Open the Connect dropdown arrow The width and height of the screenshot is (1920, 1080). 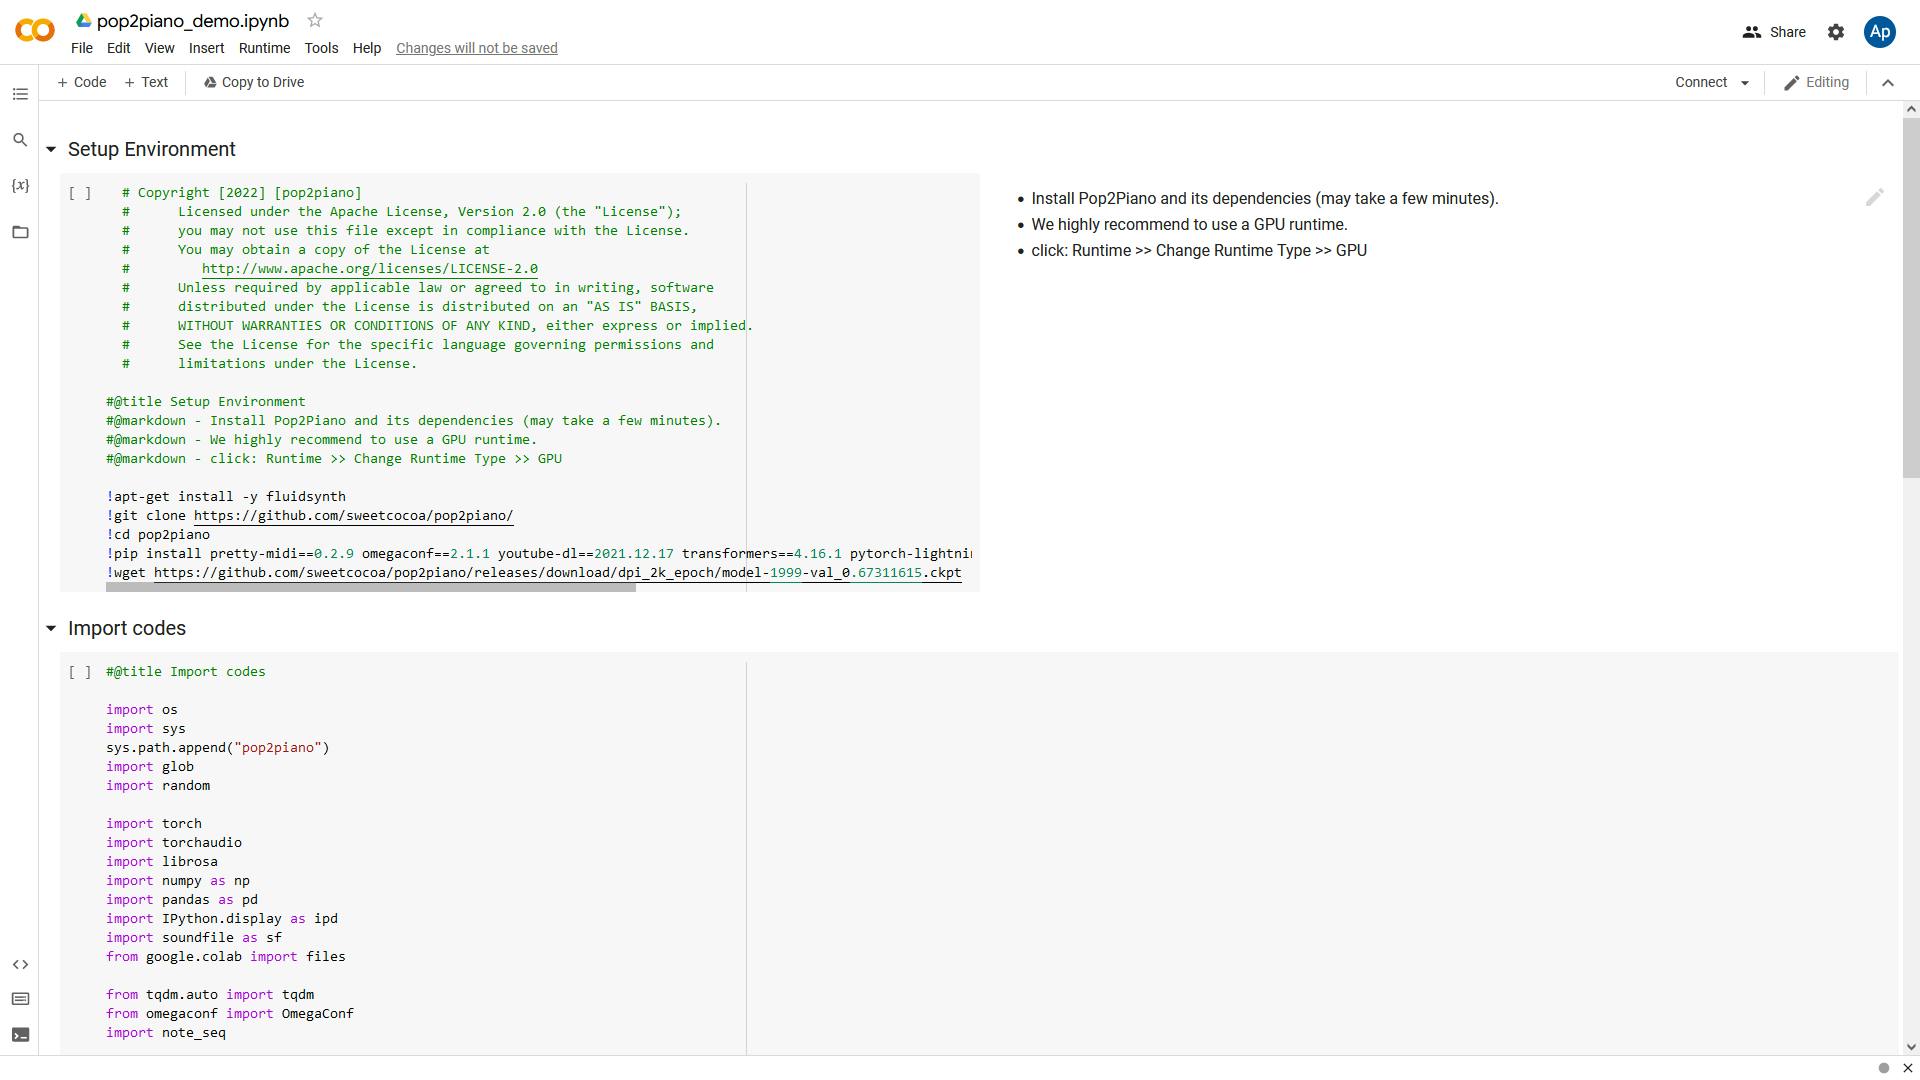[1745, 83]
